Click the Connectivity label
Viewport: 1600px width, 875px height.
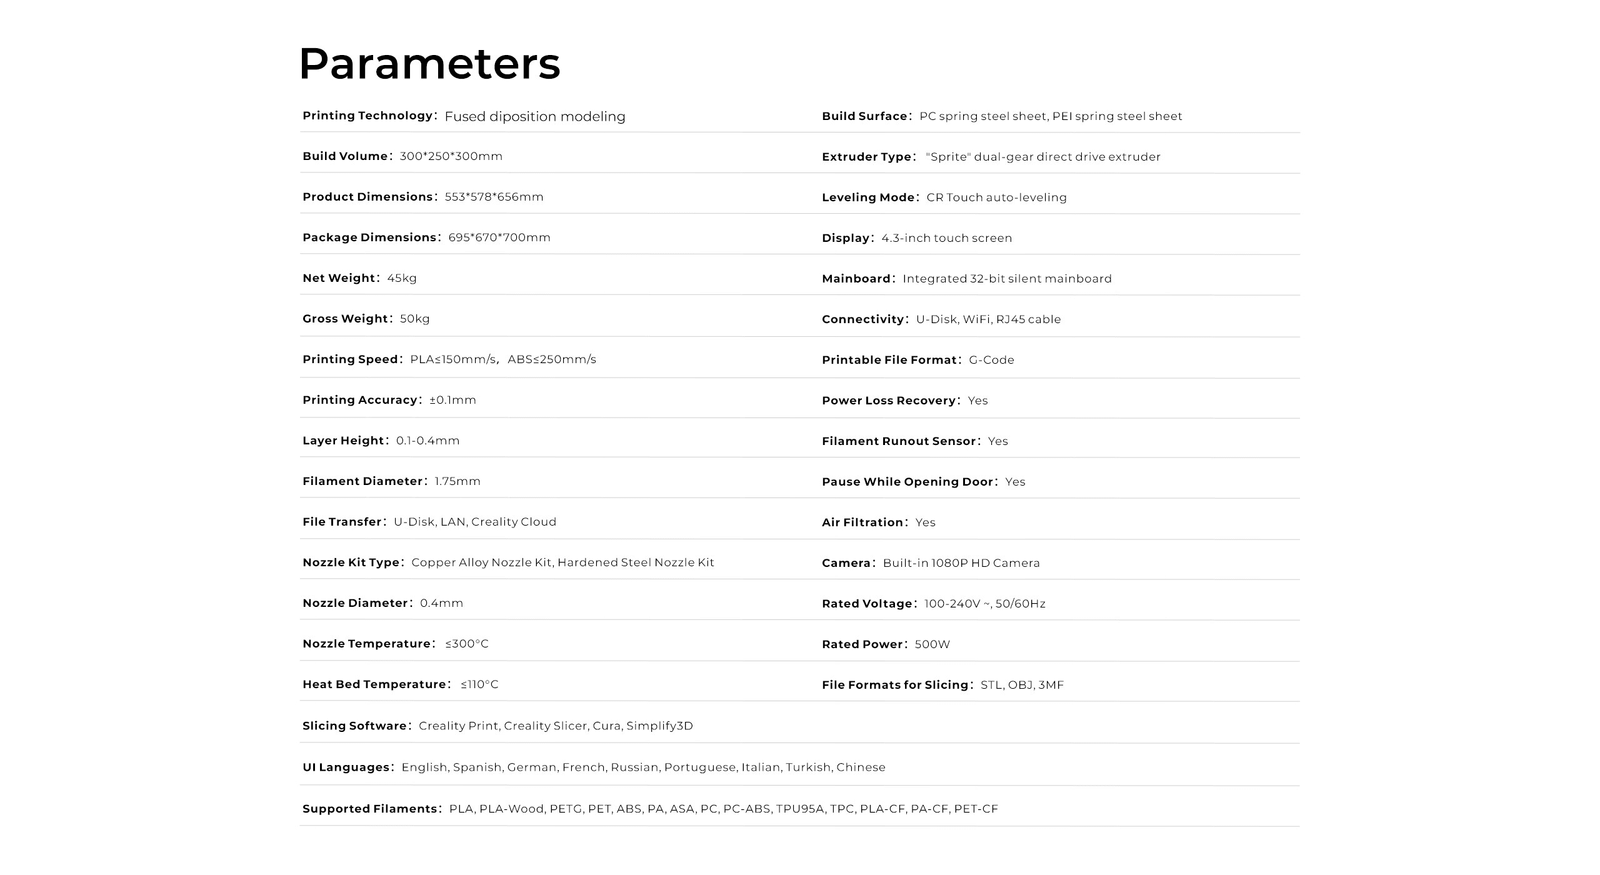pyautogui.click(x=863, y=319)
